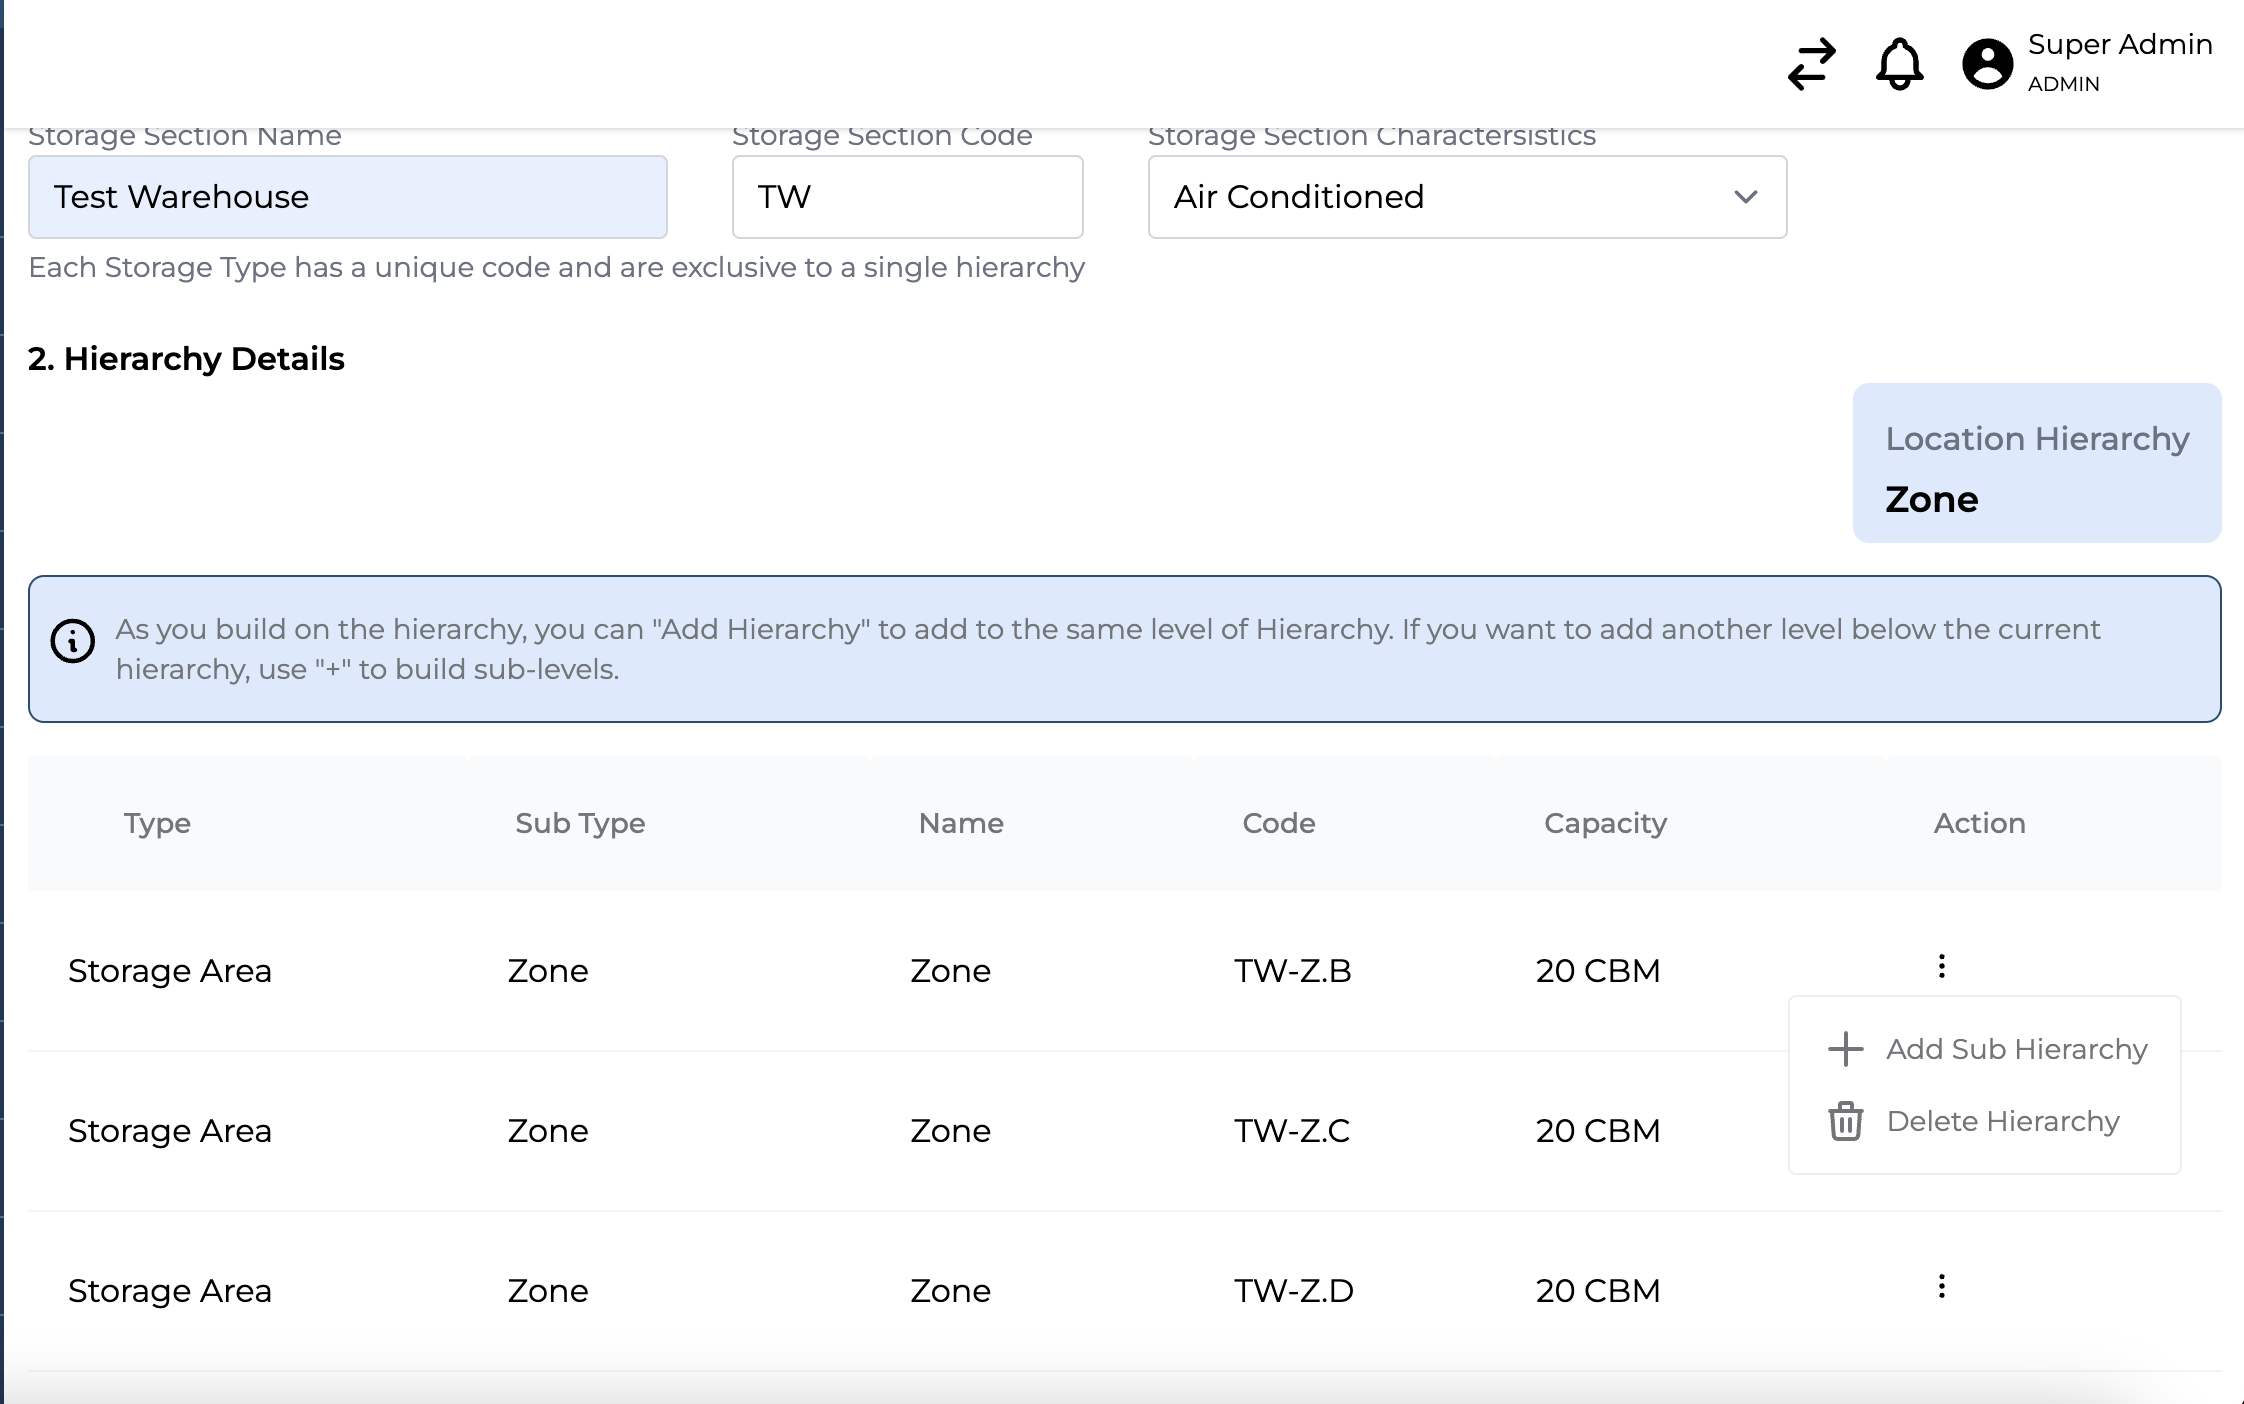Select the Zone sub-type for TW-Z.C row
The width and height of the screenshot is (2244, 1404).
(546, 1127)
